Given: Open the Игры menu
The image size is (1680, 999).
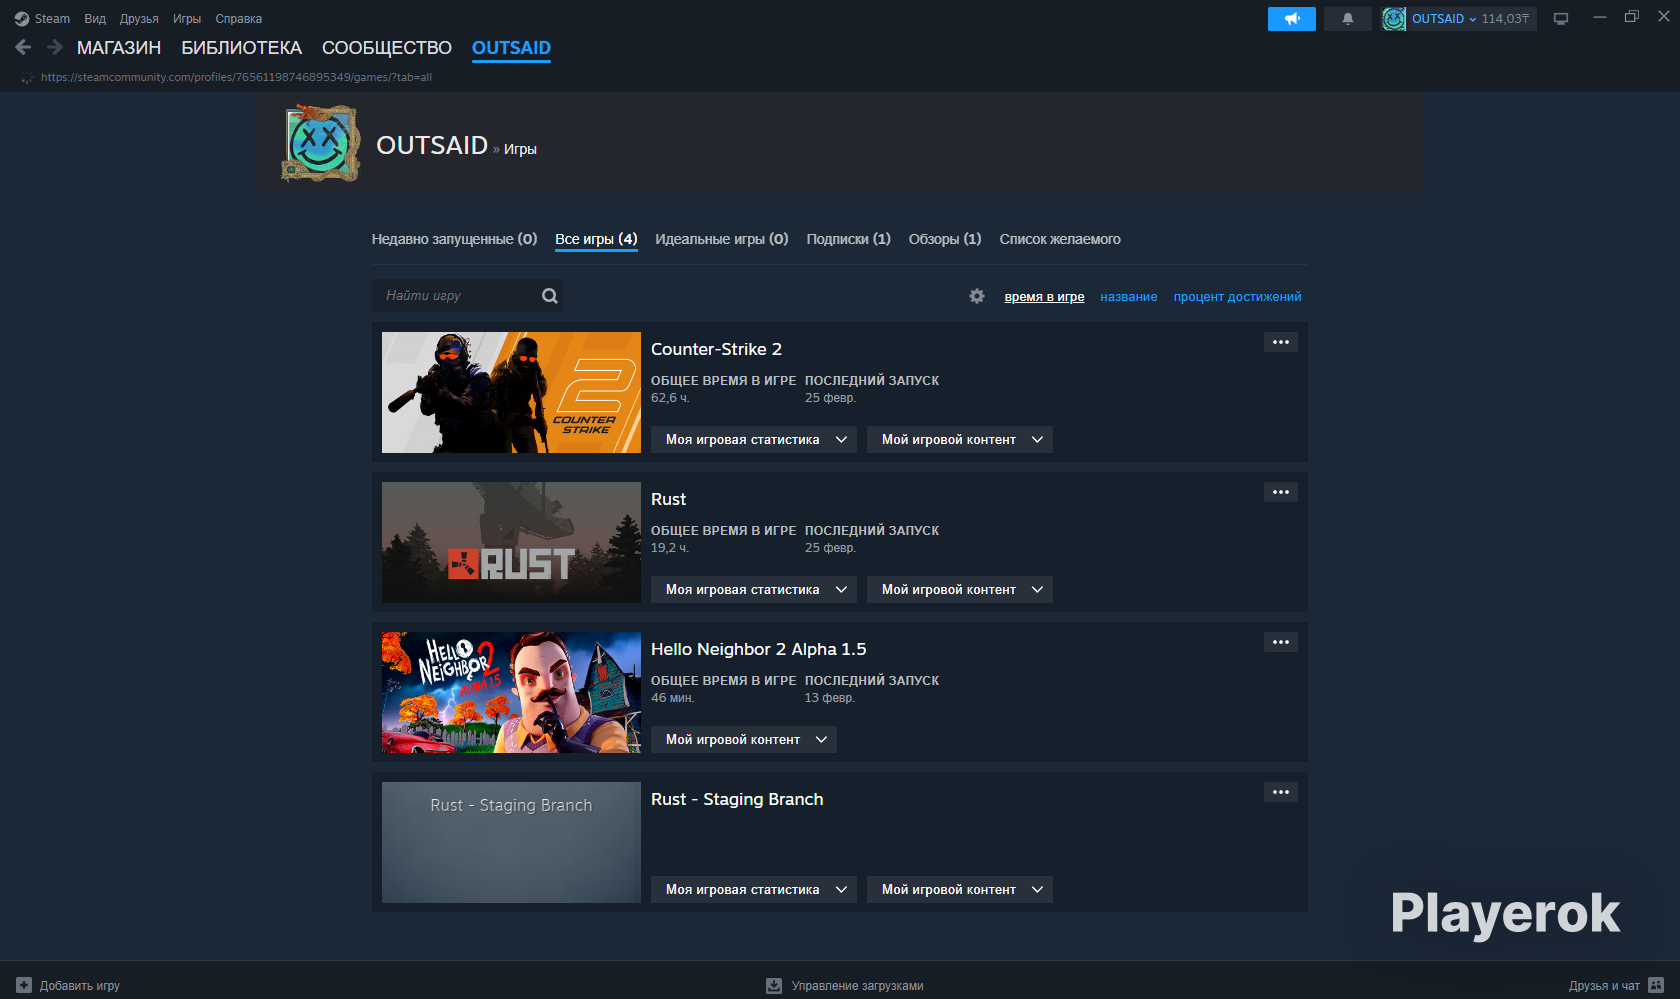Looking at the screenshot, I should pos(187,19).
